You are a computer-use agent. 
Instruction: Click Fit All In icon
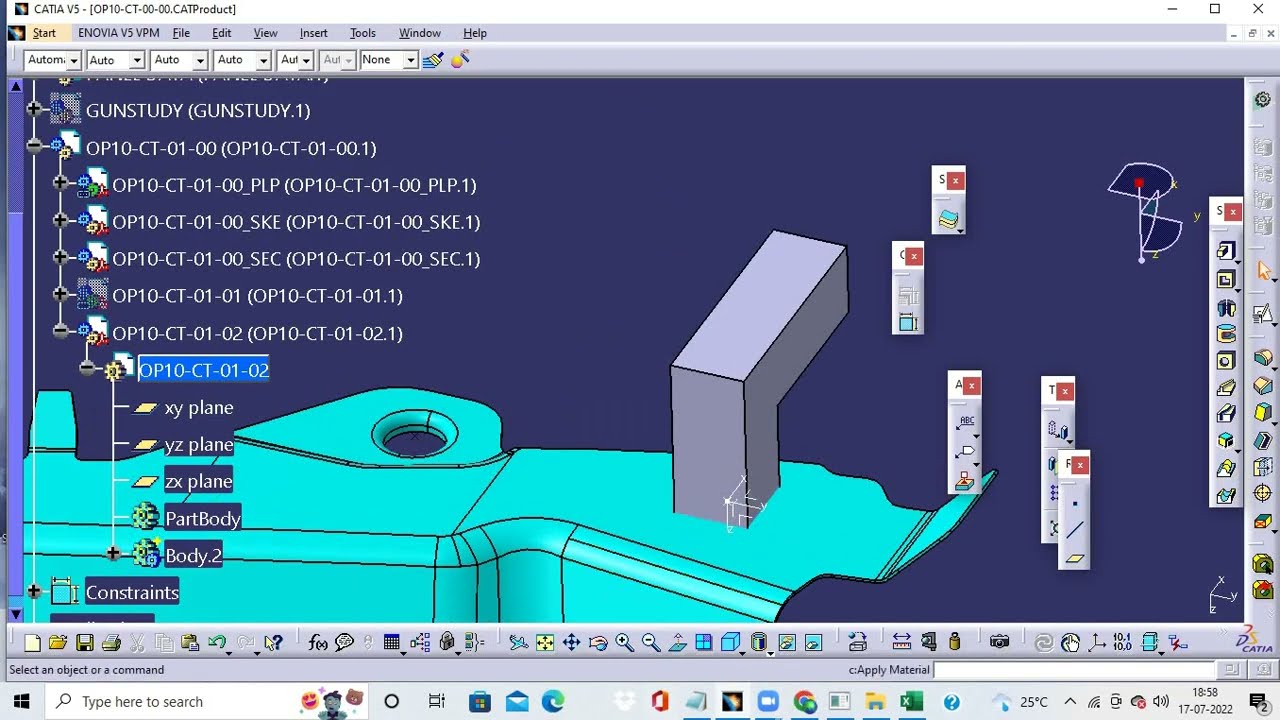point(545,643)
